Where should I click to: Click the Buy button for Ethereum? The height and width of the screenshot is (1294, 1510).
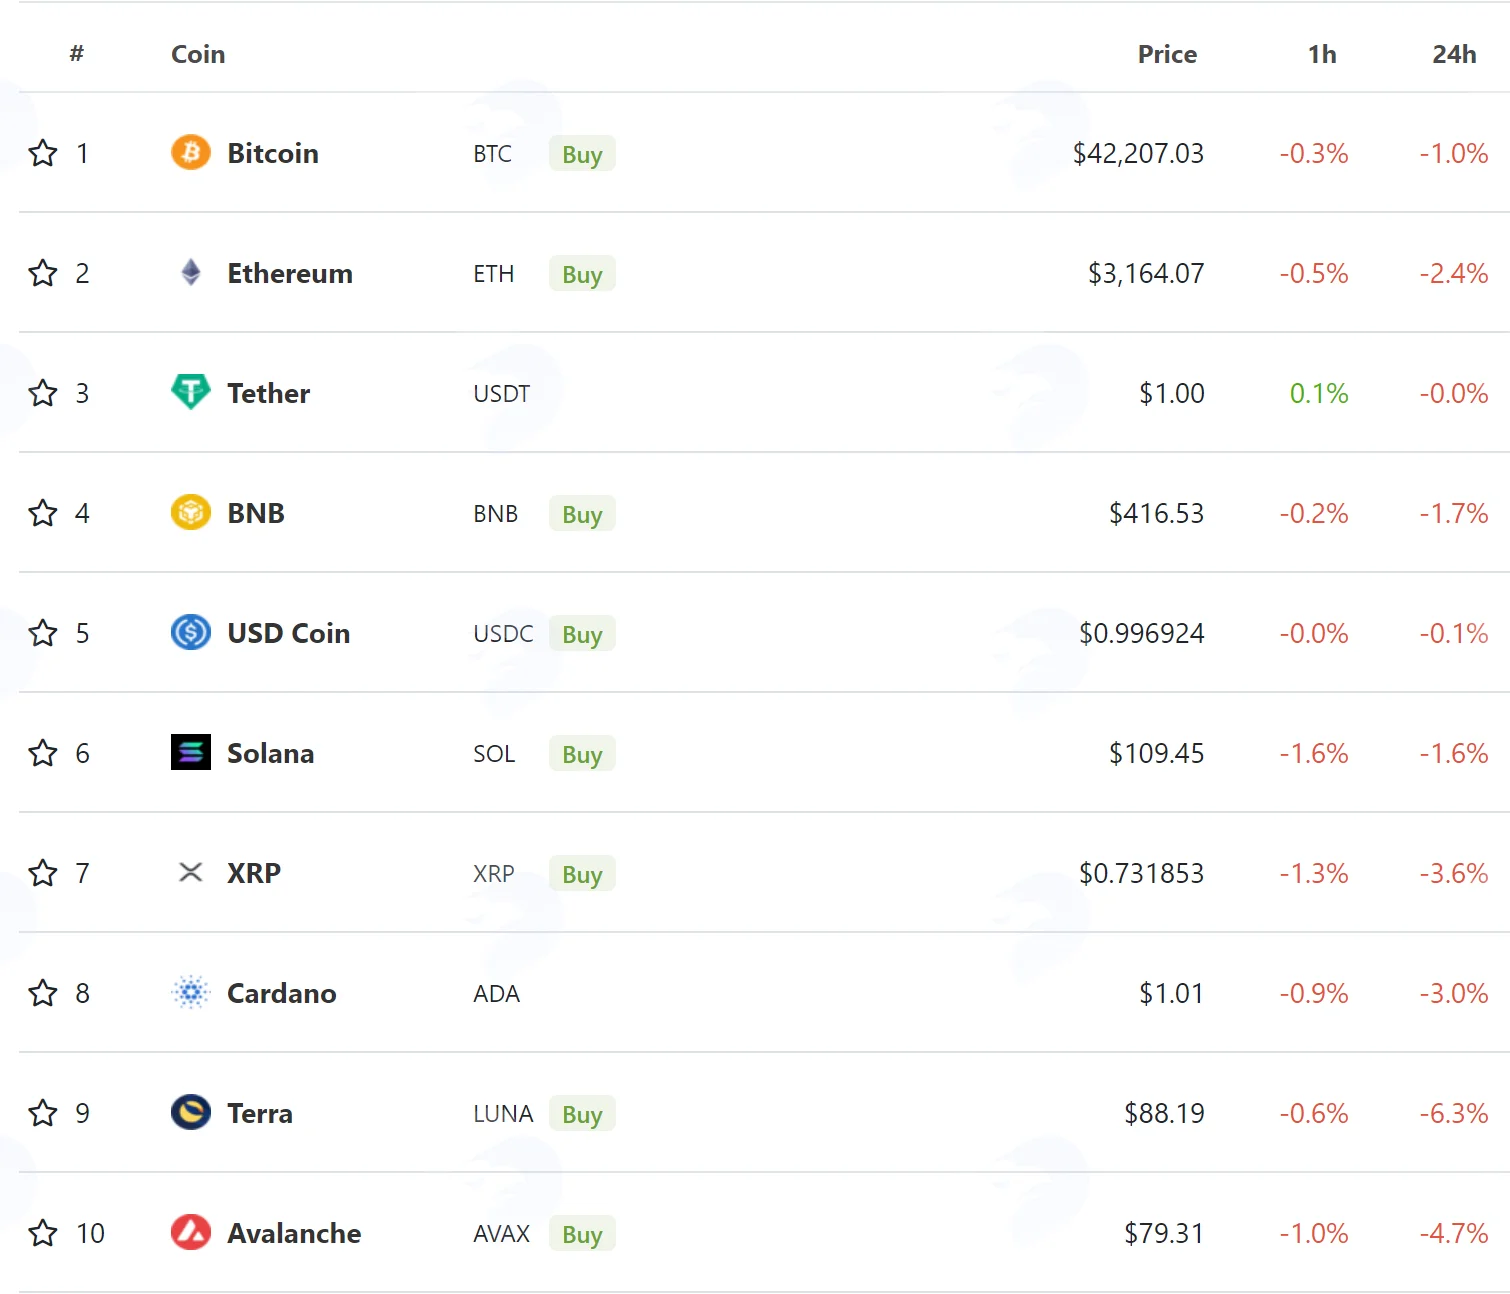click(x=582, y=273)
